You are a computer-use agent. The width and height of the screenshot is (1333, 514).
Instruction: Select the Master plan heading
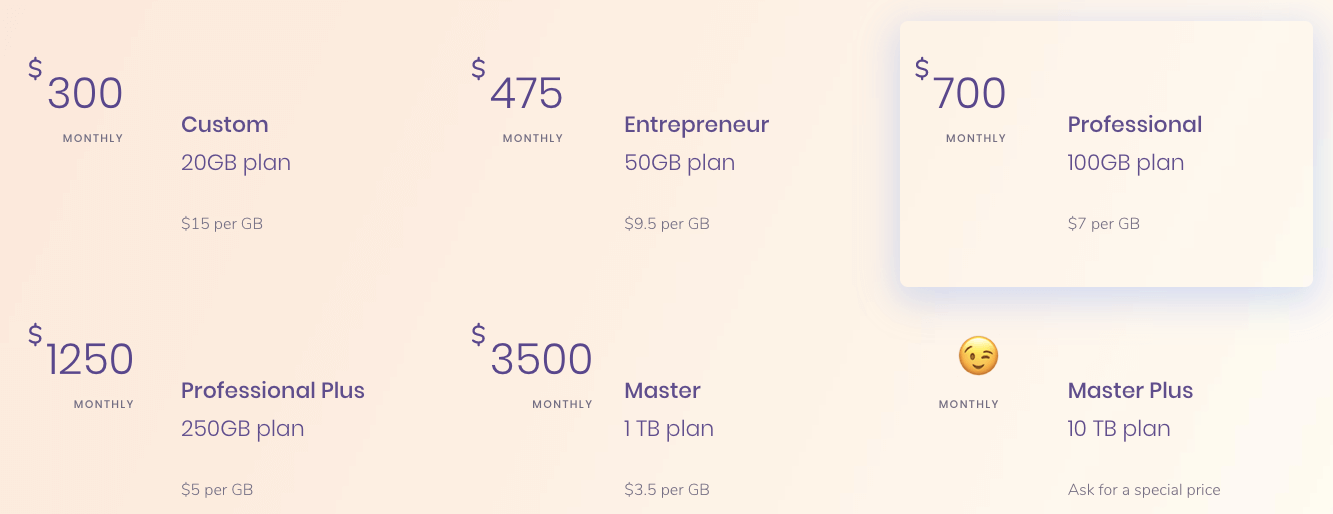tap(662, 390)
